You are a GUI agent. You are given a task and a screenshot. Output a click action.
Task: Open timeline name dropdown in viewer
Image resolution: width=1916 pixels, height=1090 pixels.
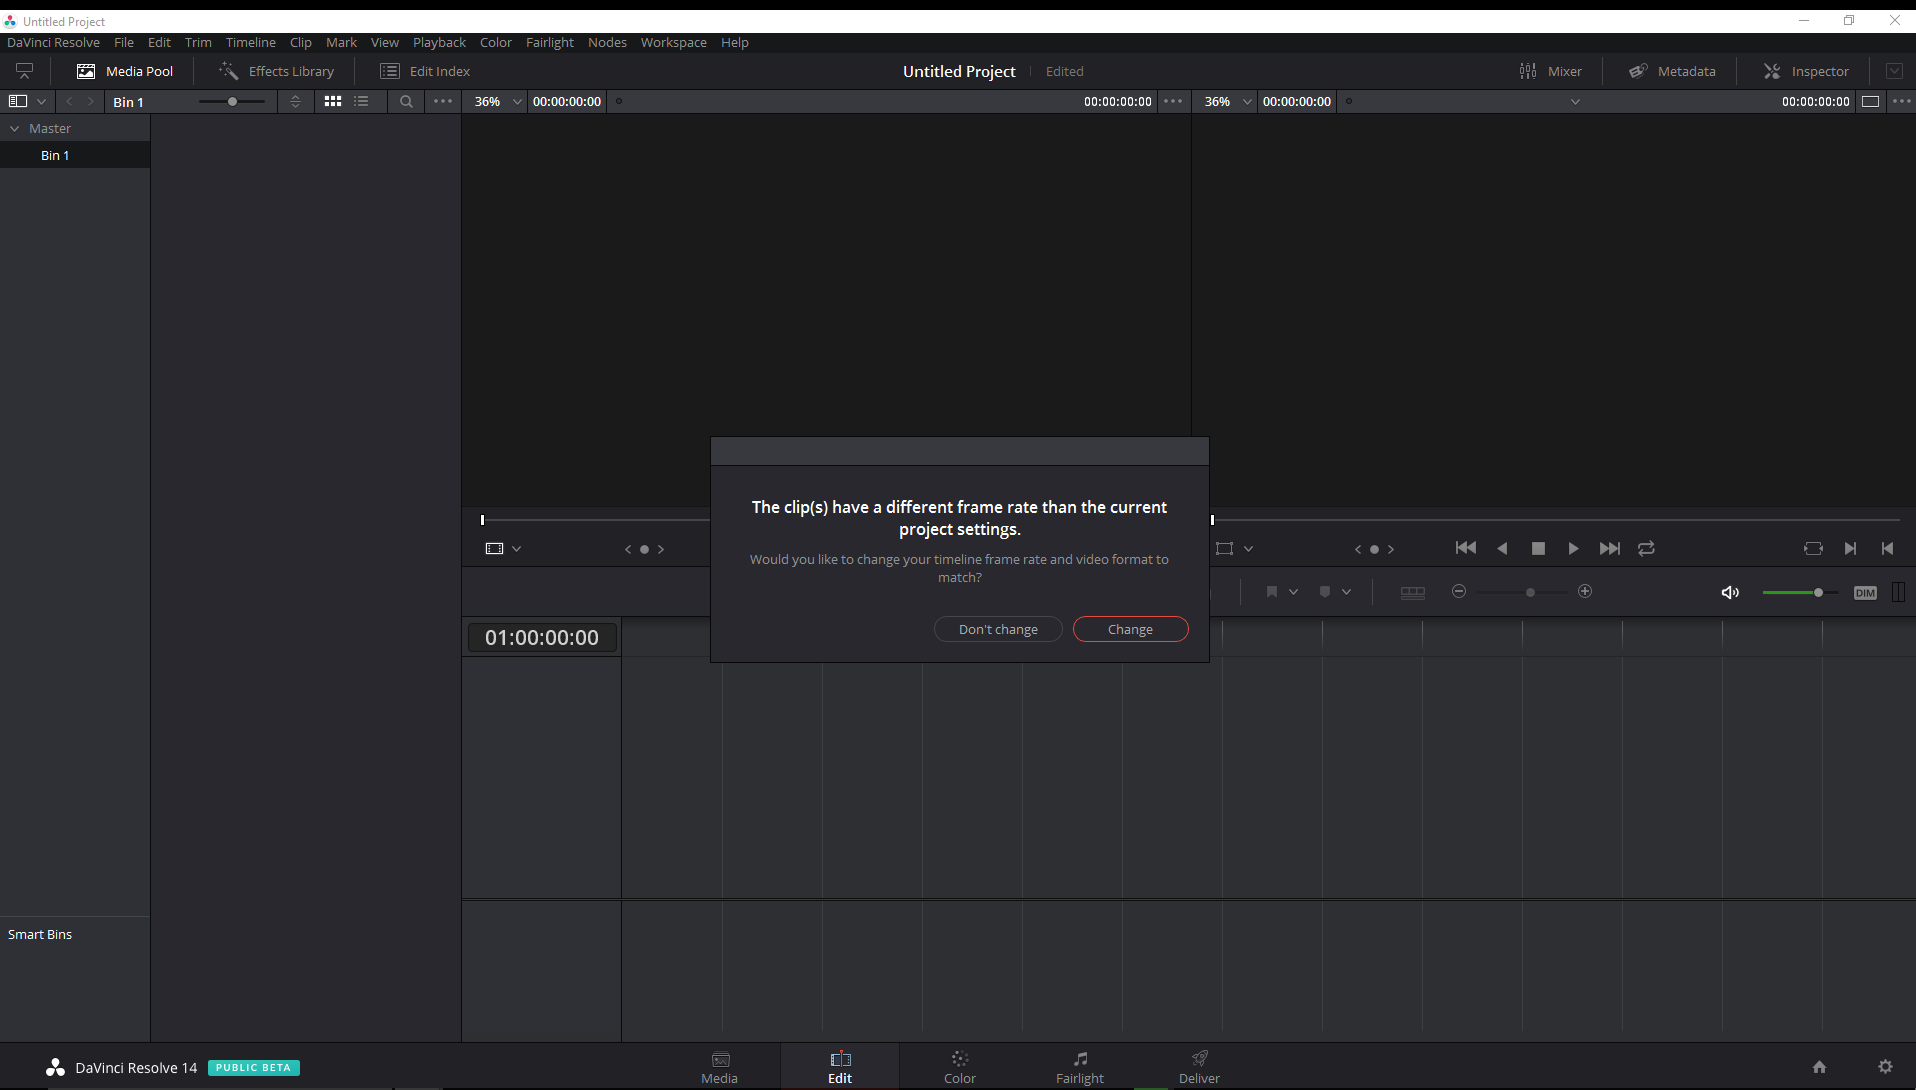pos(1575,102)
